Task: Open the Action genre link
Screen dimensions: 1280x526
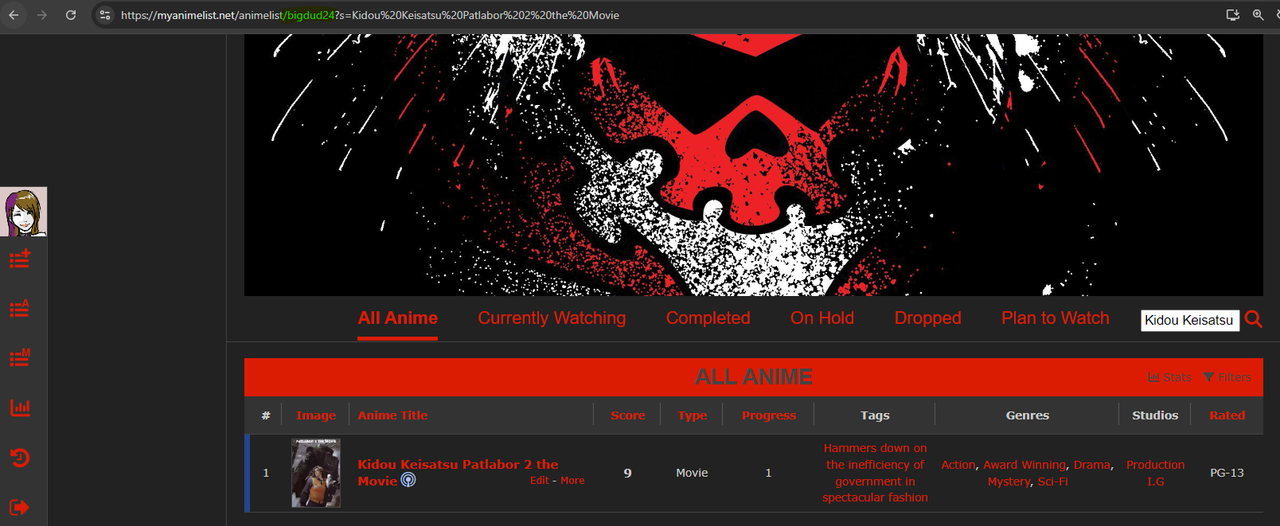Action: click(x=958, y=465)
